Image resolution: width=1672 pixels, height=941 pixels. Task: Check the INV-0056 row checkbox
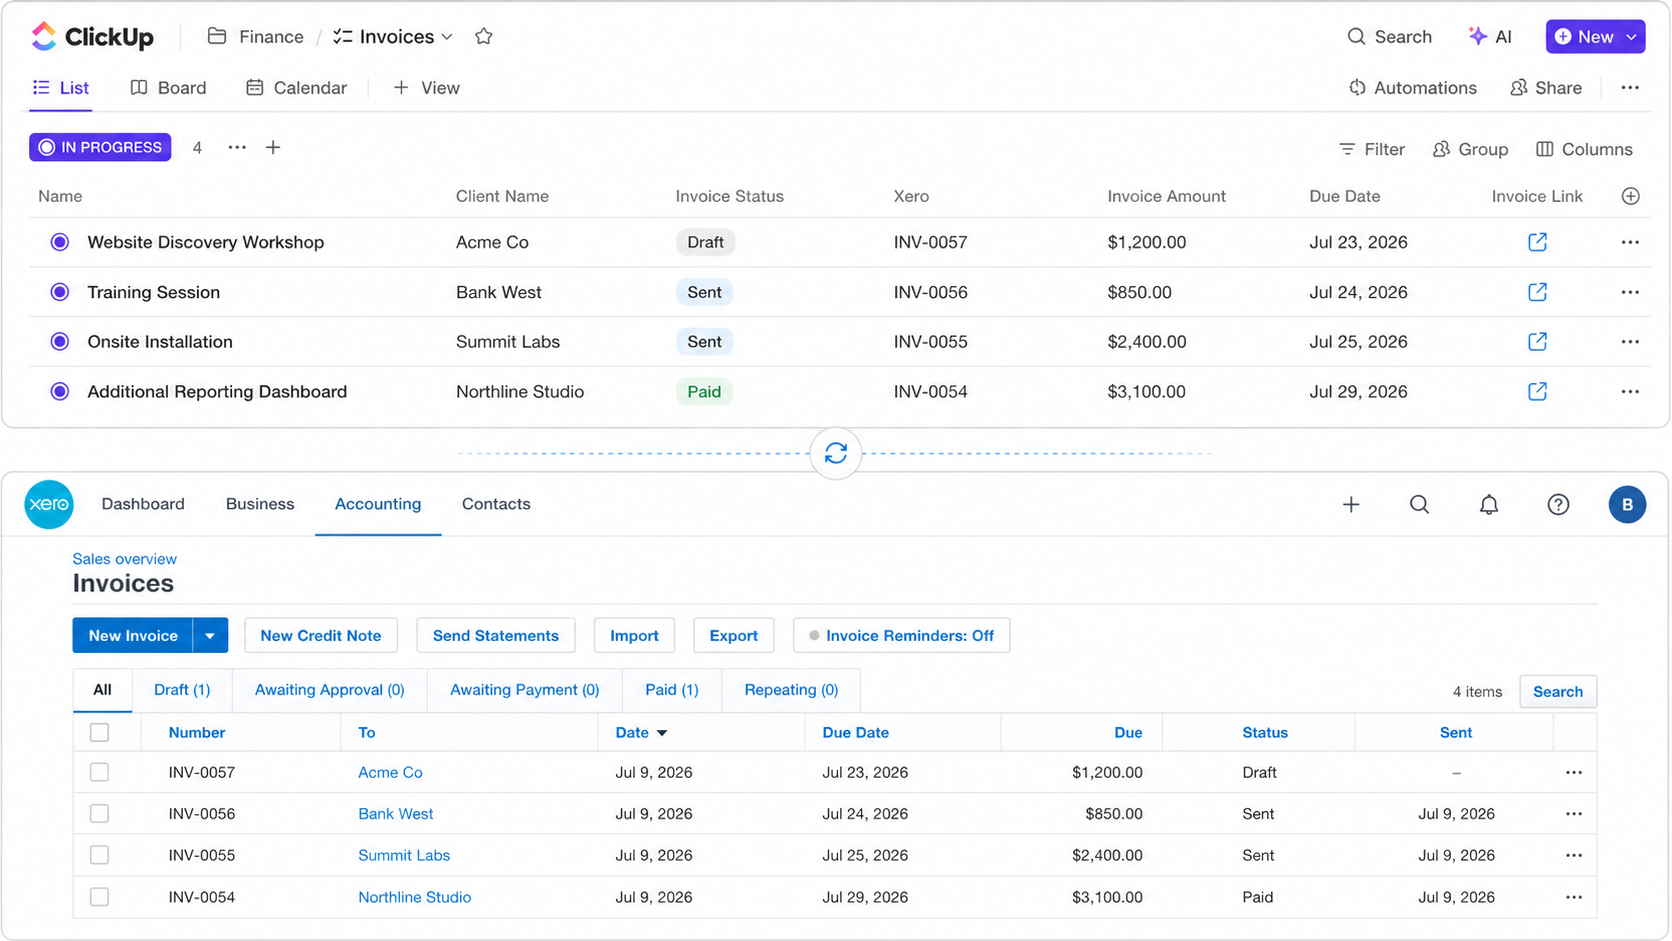(x=99, y=814)
